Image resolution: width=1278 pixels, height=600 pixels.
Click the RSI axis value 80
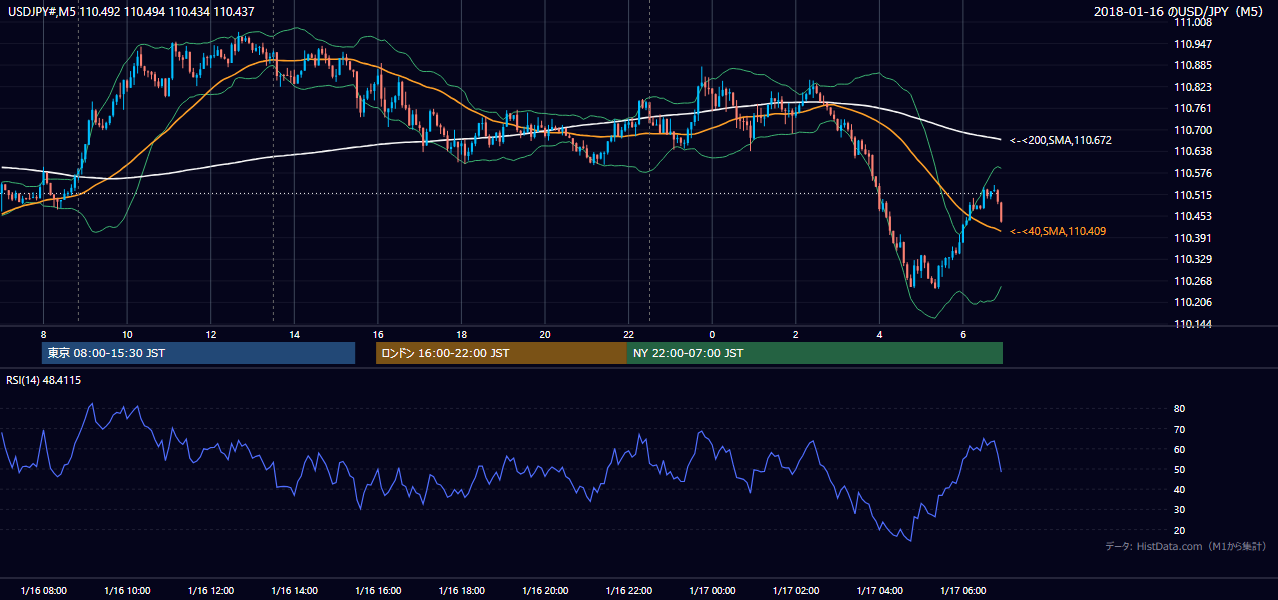[1179, 409]
